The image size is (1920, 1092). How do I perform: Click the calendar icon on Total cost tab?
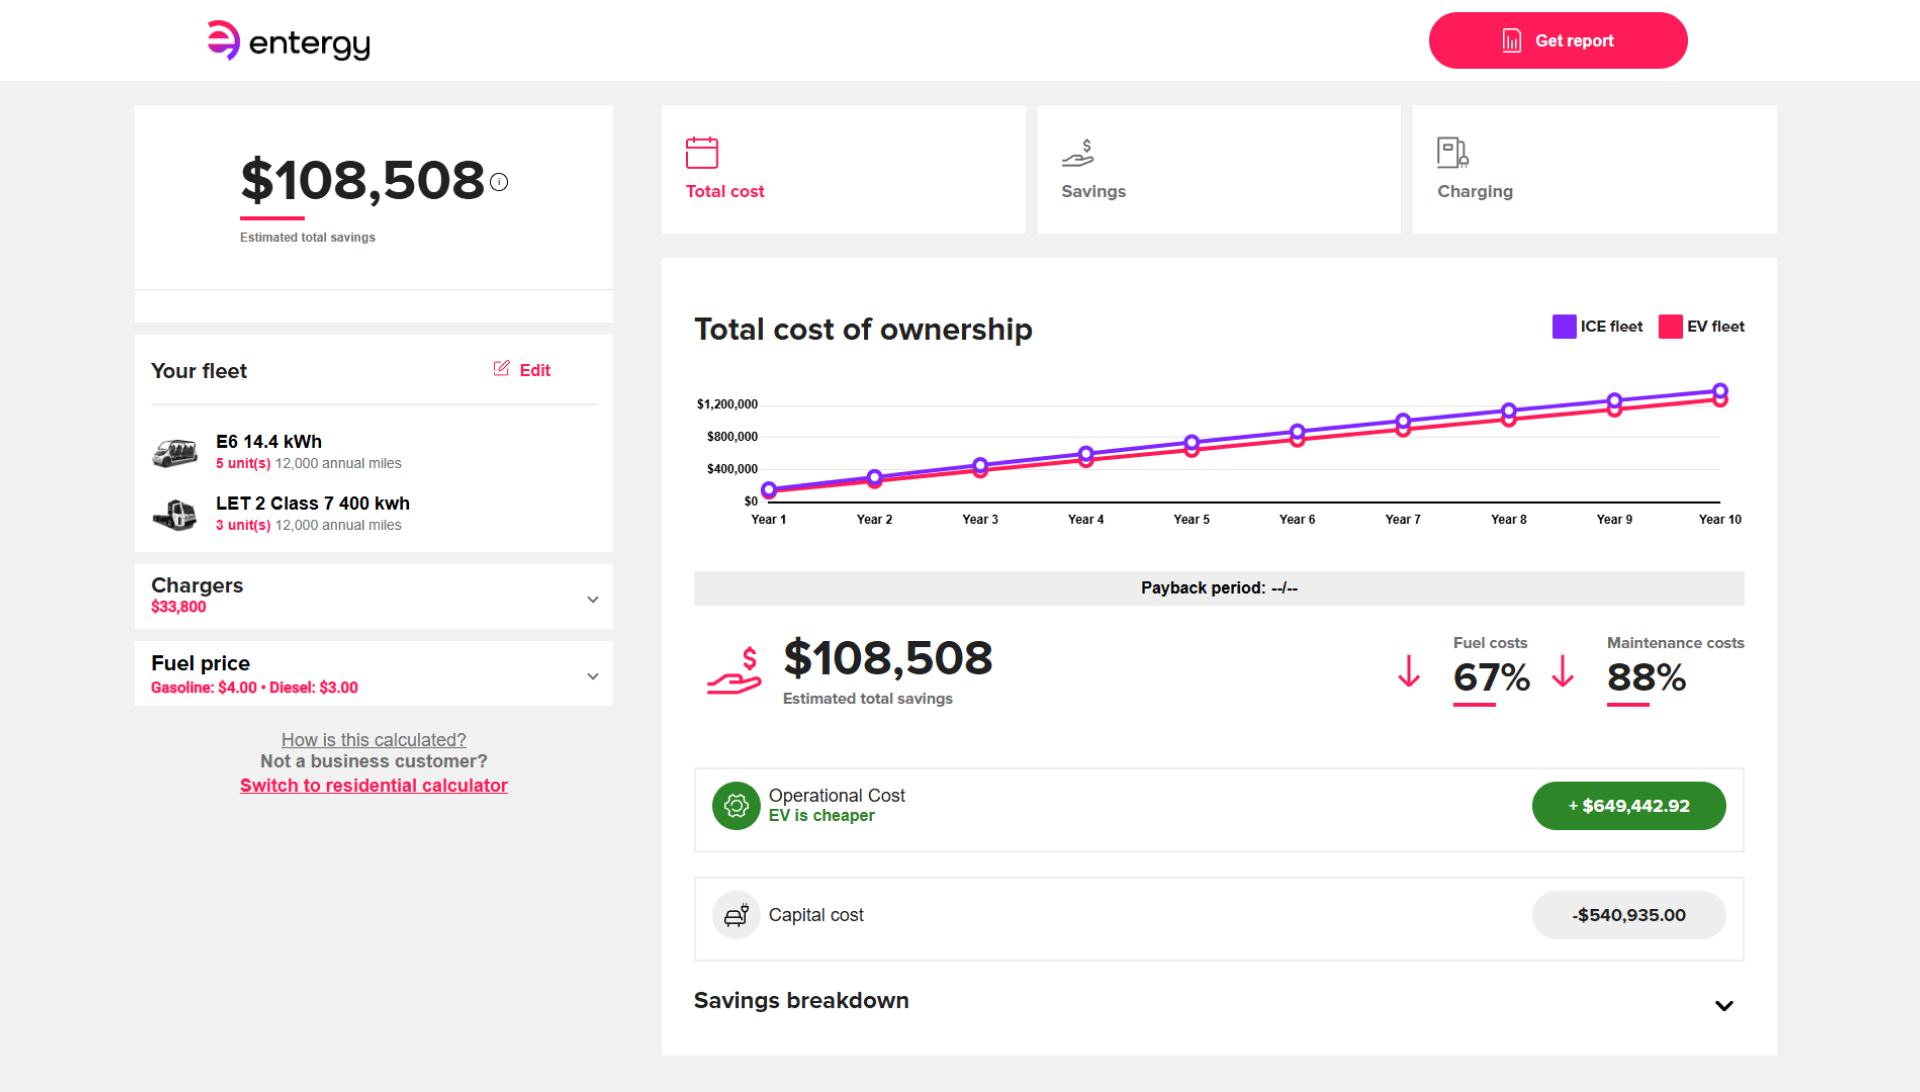tap(702, 153)
